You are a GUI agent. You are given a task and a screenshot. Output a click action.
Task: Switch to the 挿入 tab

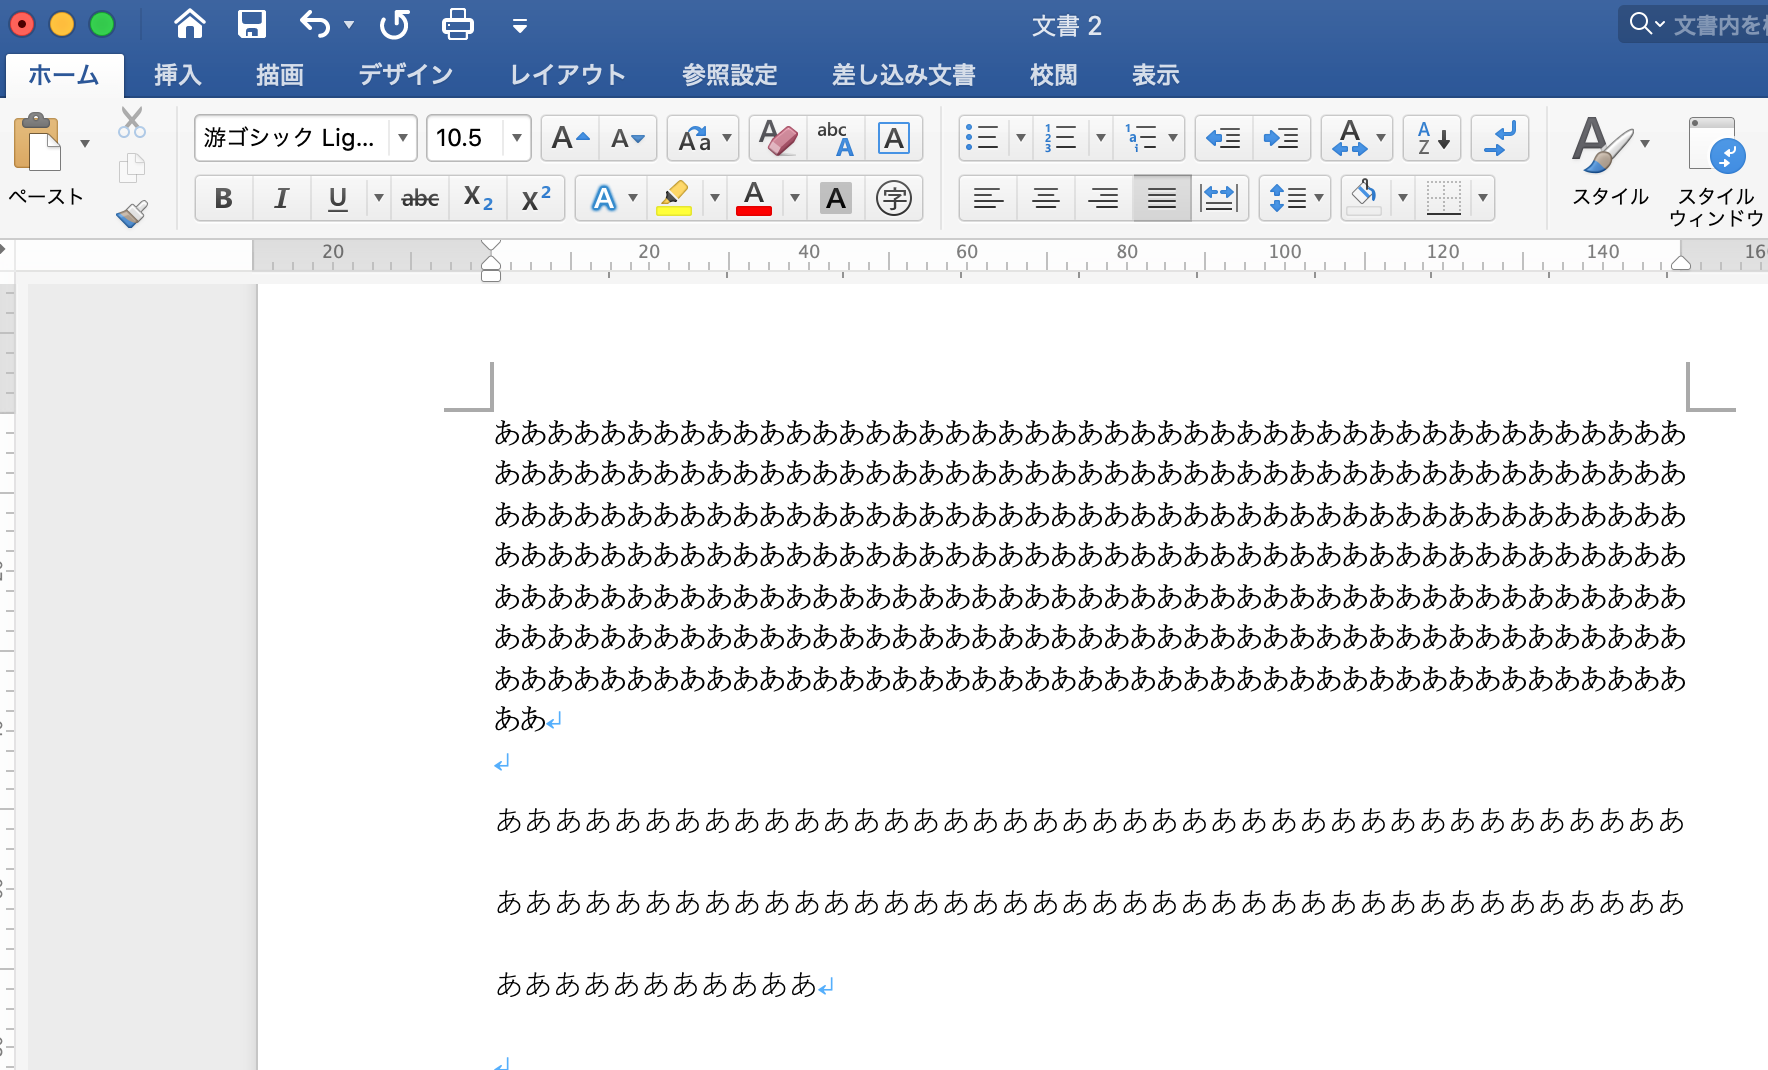pyautogui.click(x=177, y=75)
